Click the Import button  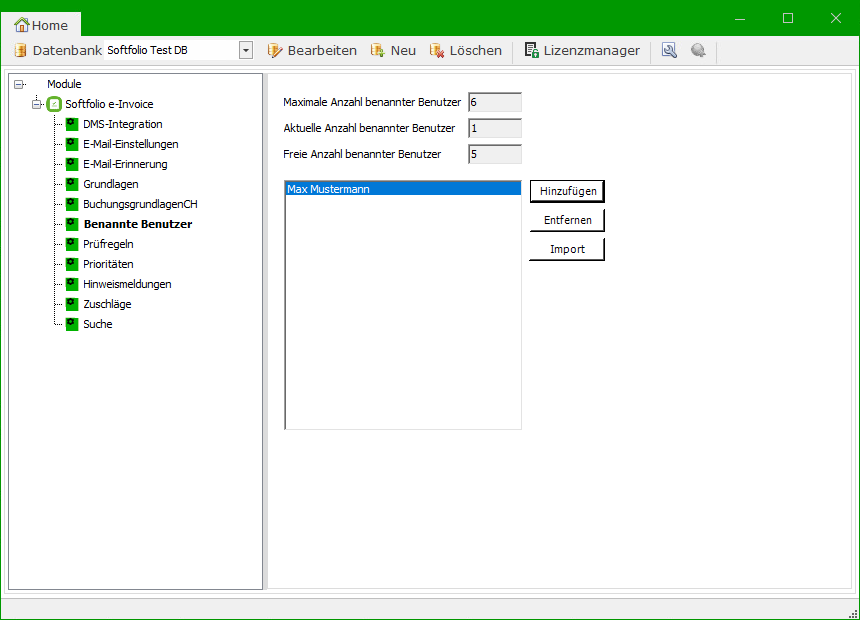pos(567,249)
